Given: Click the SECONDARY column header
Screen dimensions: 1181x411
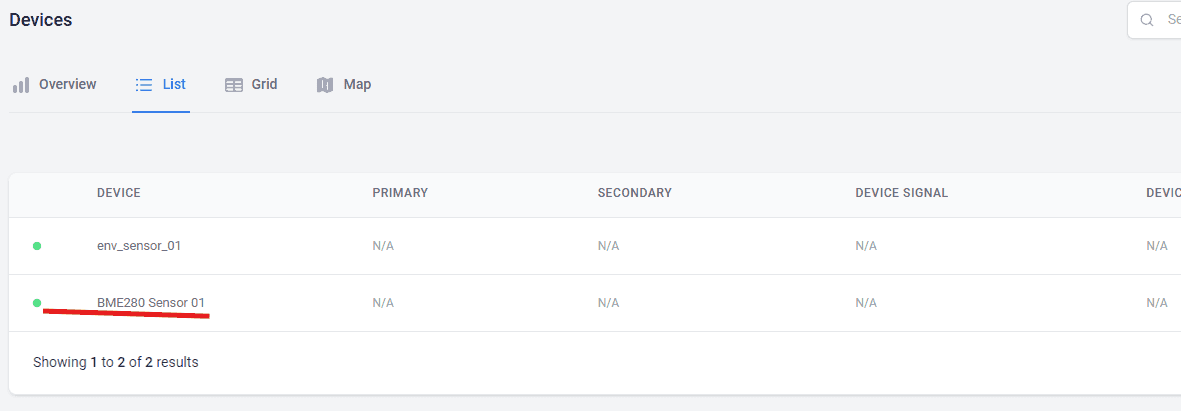Looking at the screenshot, I should click(x=634, y=193).
